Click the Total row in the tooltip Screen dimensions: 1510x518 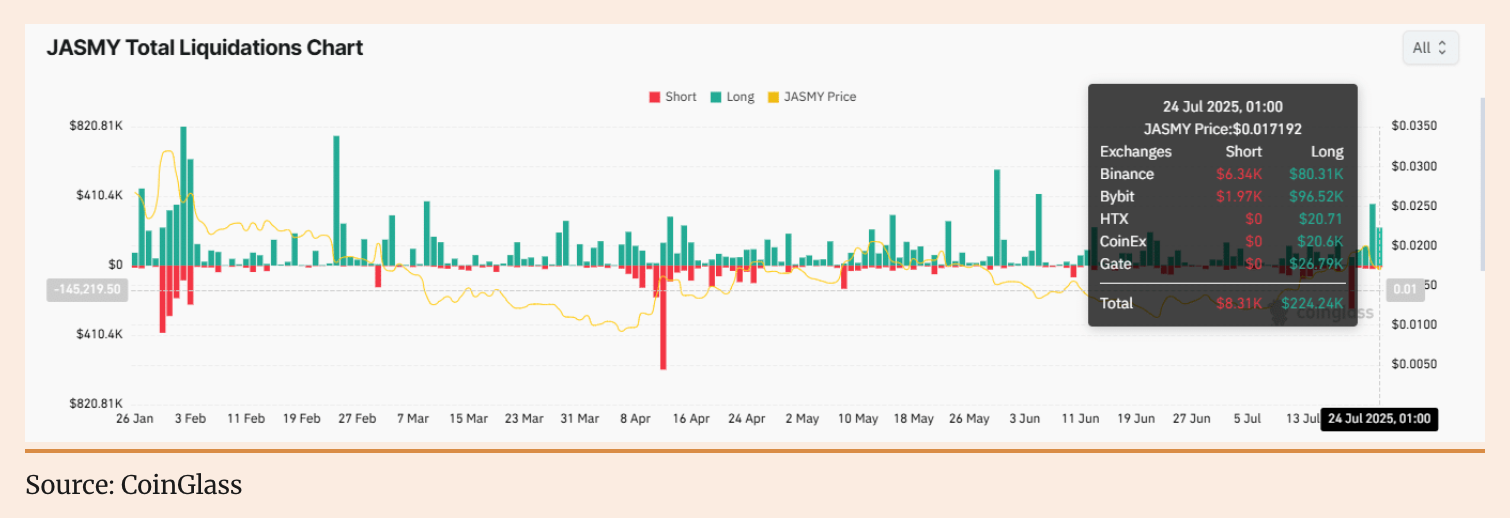(1221, 303)
